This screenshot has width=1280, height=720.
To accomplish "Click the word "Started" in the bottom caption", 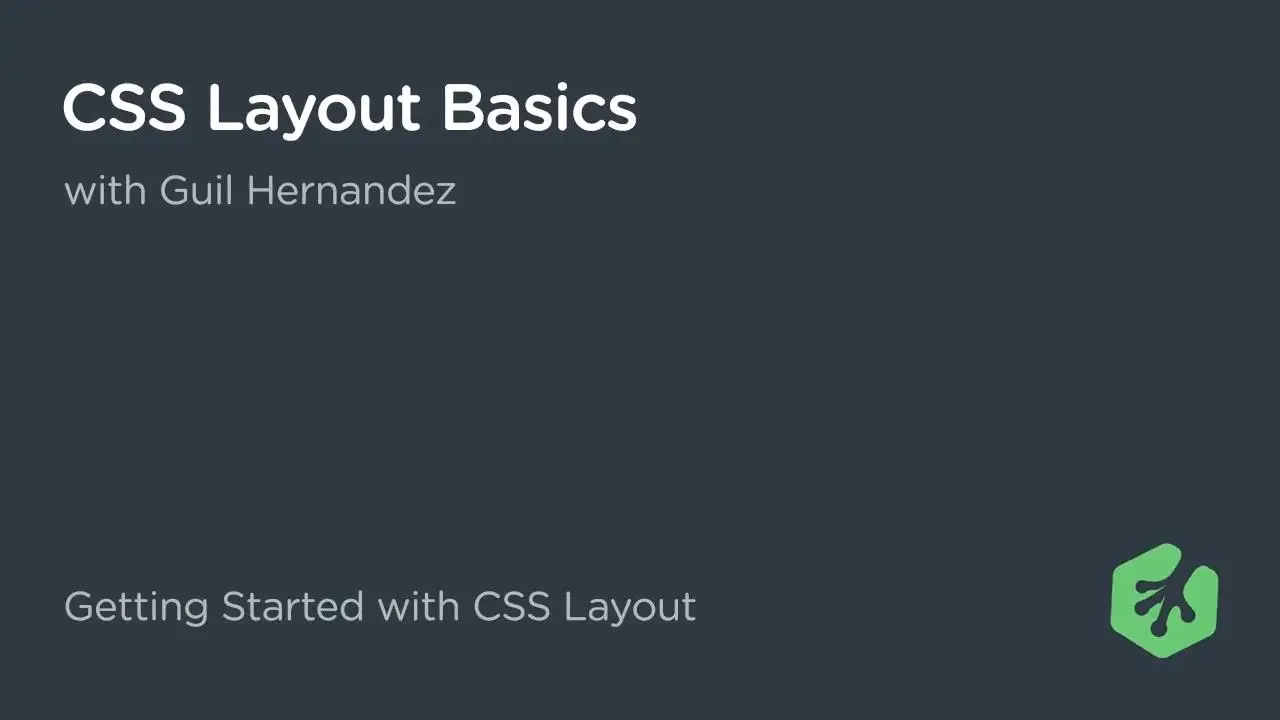I will (292, 606).
